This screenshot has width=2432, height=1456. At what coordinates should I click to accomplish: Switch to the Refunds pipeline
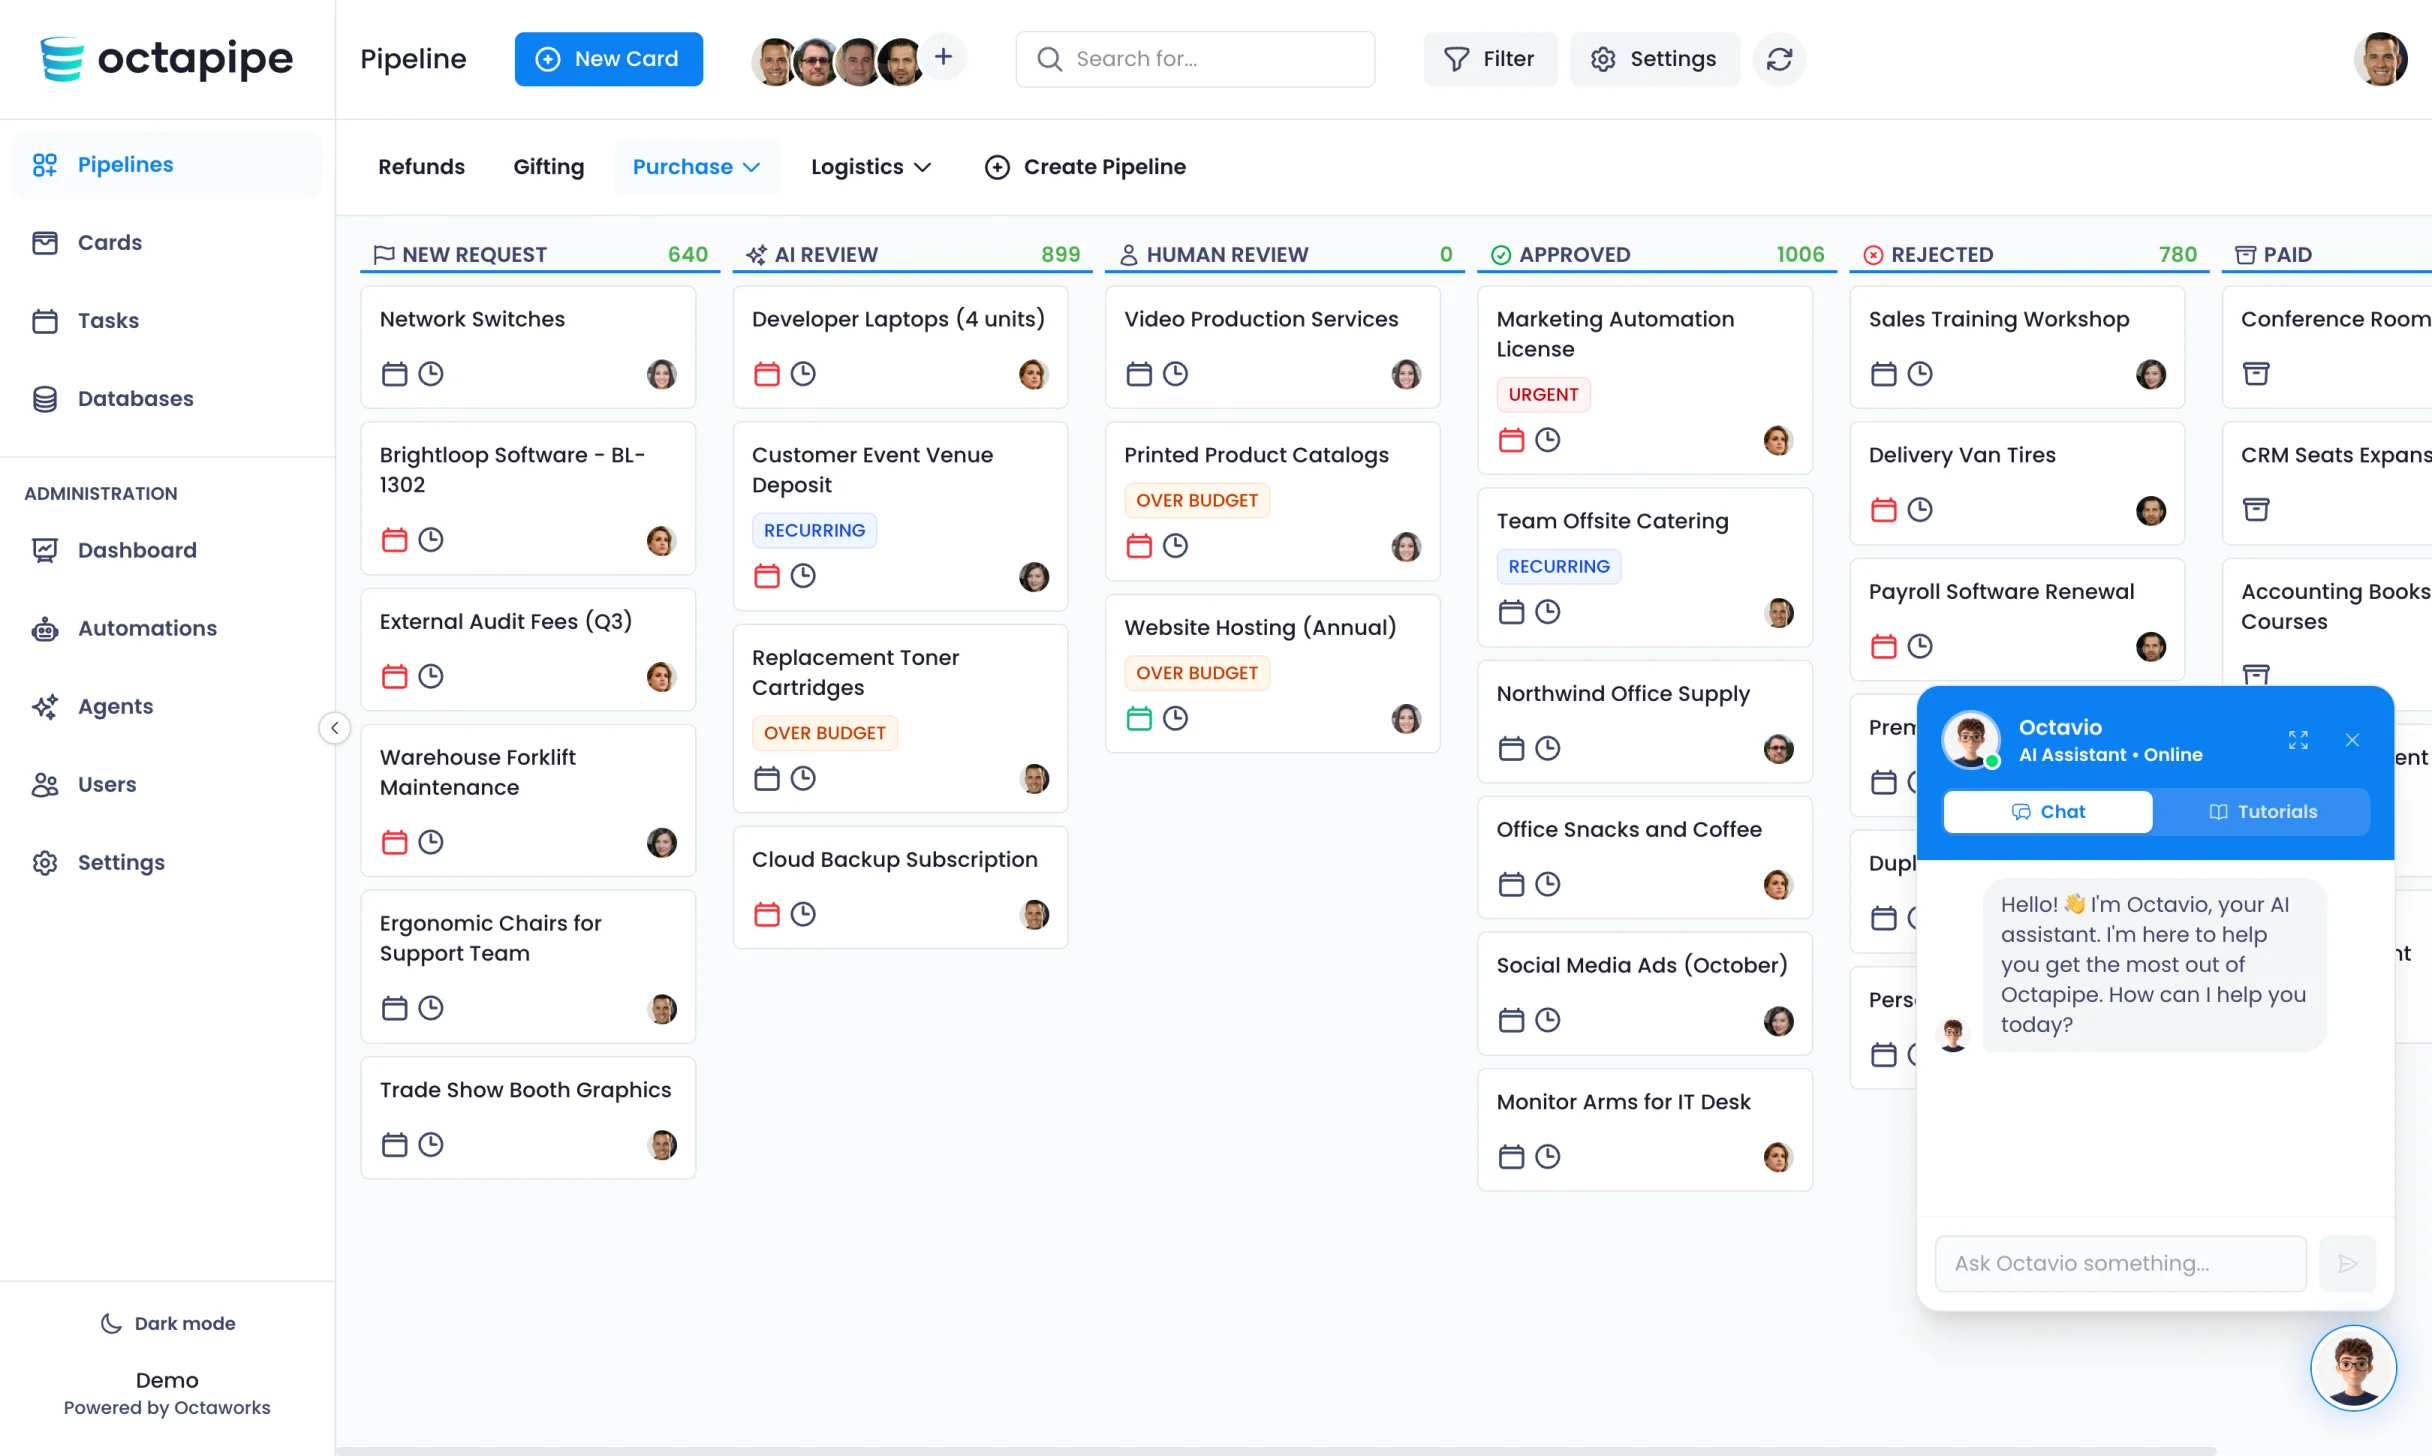tap(421, 167)
